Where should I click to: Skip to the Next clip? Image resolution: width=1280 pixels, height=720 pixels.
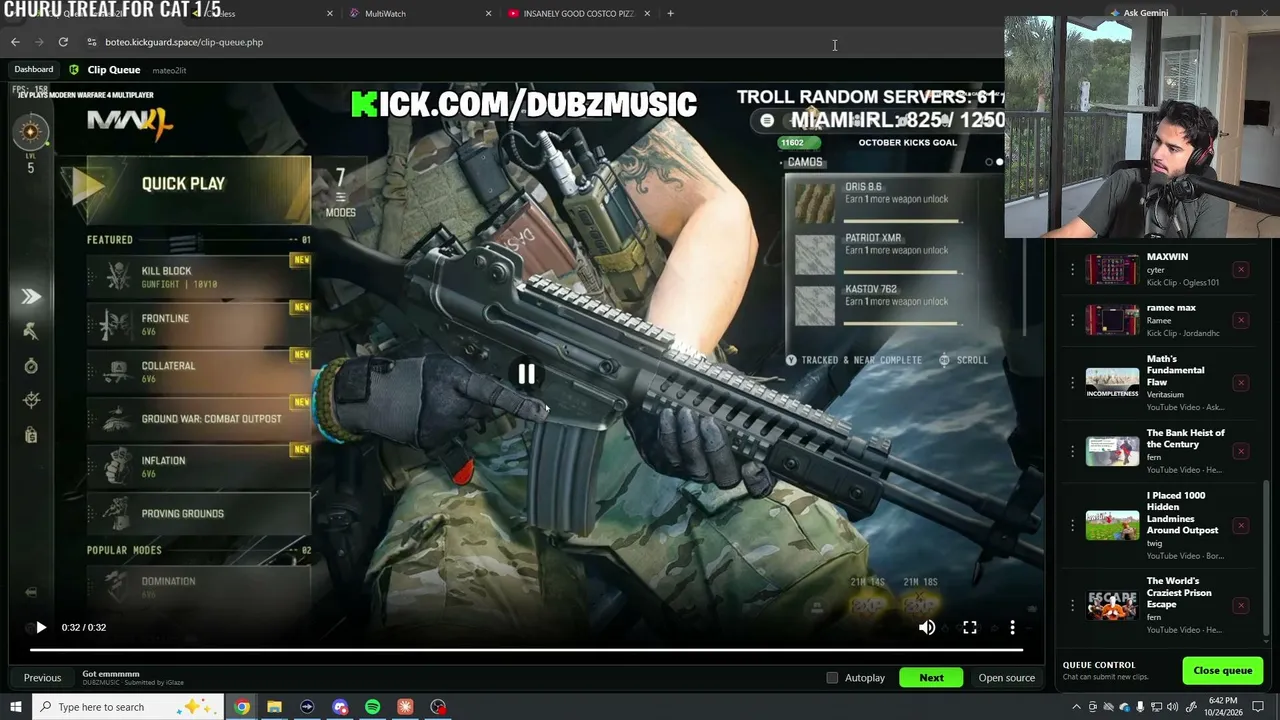coord(931,678)
